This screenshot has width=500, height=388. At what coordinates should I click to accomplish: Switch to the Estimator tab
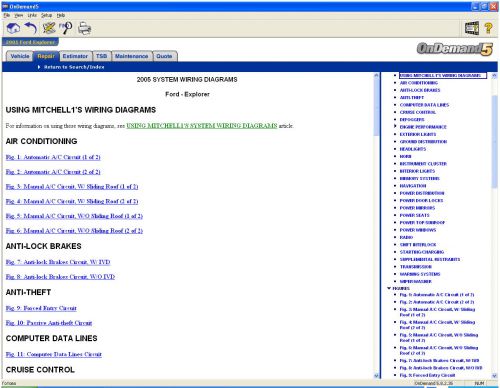coord(75,56)
